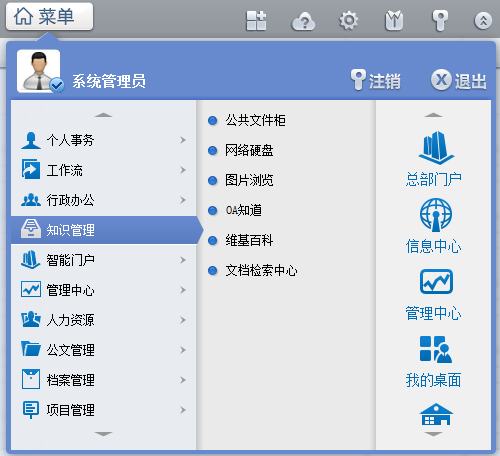500x456 pixels.
Task: Open the 信息中心 globe icon
Action: (x=436, y=215)
